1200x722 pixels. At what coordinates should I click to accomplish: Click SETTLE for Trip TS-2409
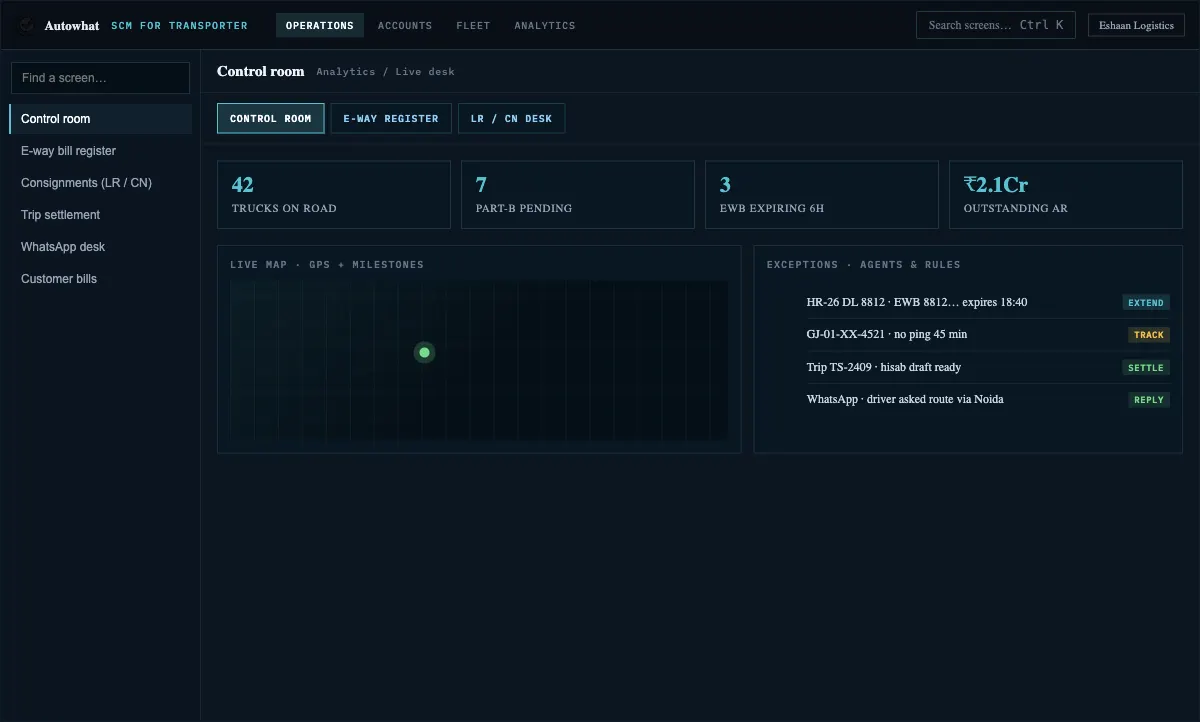(1146, 367)
